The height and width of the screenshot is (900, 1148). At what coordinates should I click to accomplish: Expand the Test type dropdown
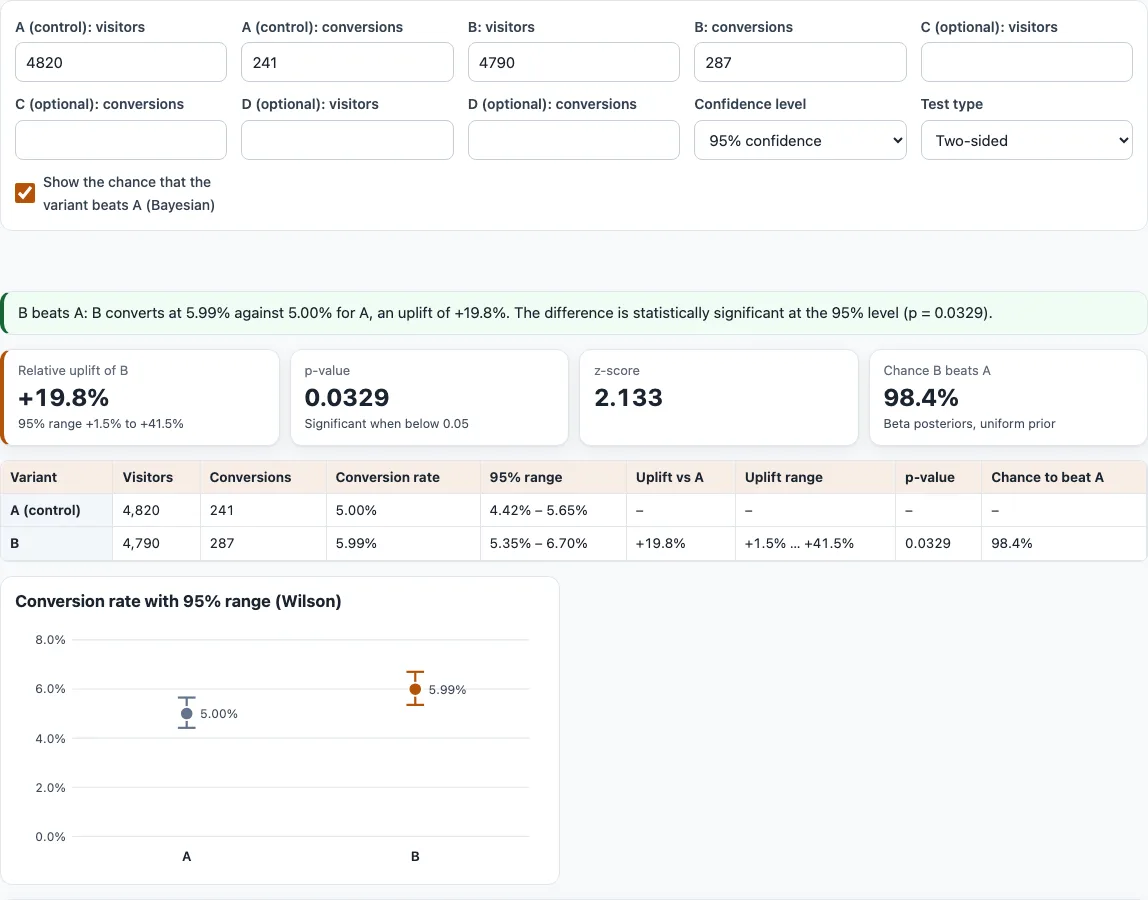1026,141
